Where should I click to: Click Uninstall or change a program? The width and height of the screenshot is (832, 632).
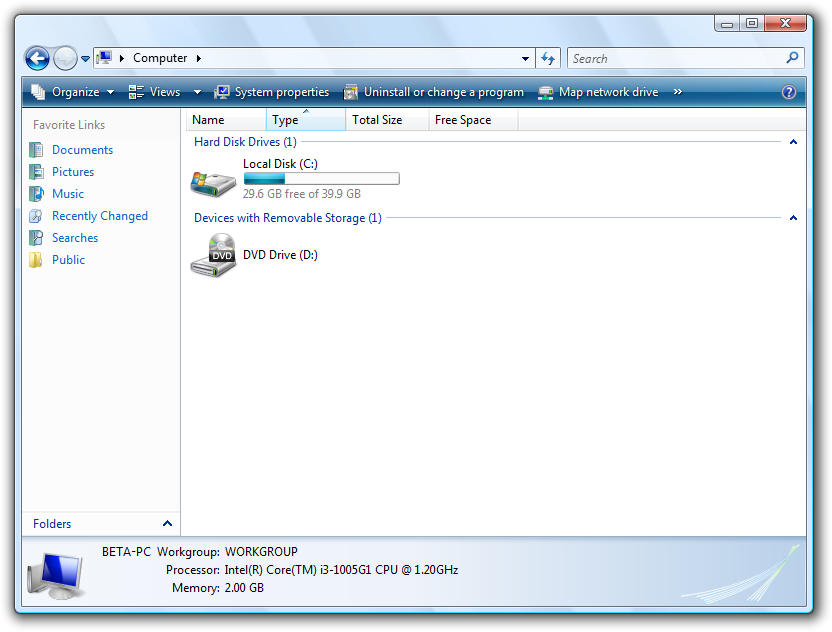tap(434, 92)
